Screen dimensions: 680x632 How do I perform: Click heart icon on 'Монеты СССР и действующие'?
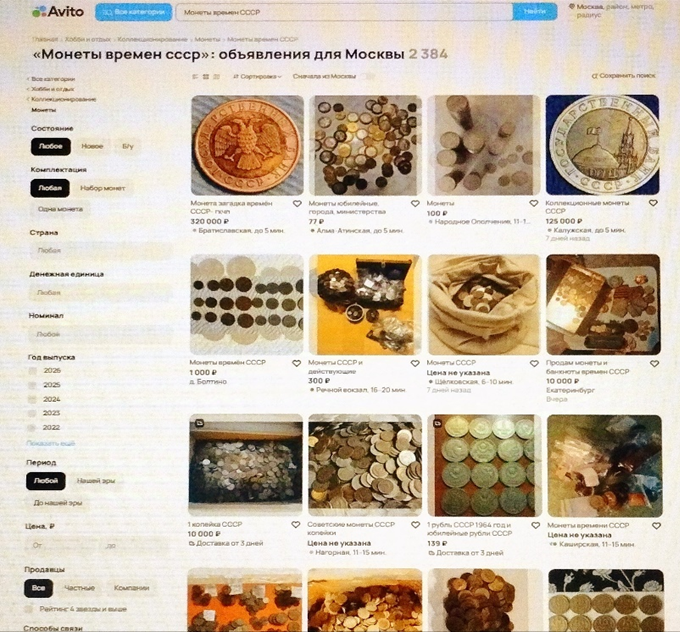[415, 363]
